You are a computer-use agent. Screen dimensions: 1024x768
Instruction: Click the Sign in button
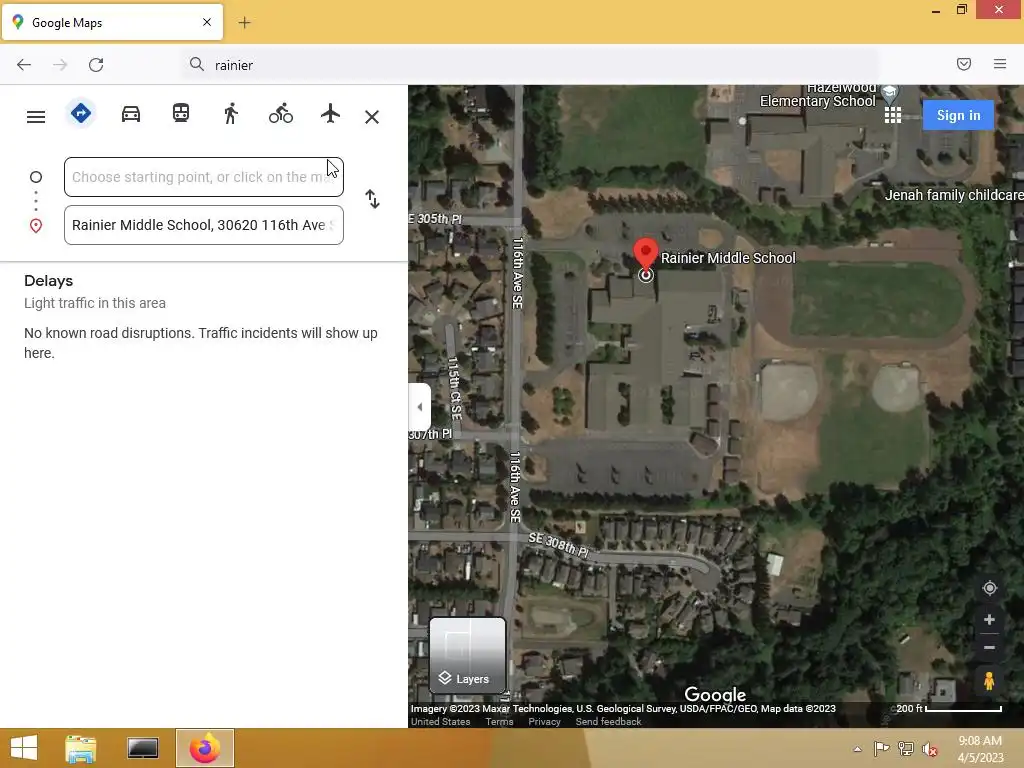pyautogui.click(x=958, y=115)
